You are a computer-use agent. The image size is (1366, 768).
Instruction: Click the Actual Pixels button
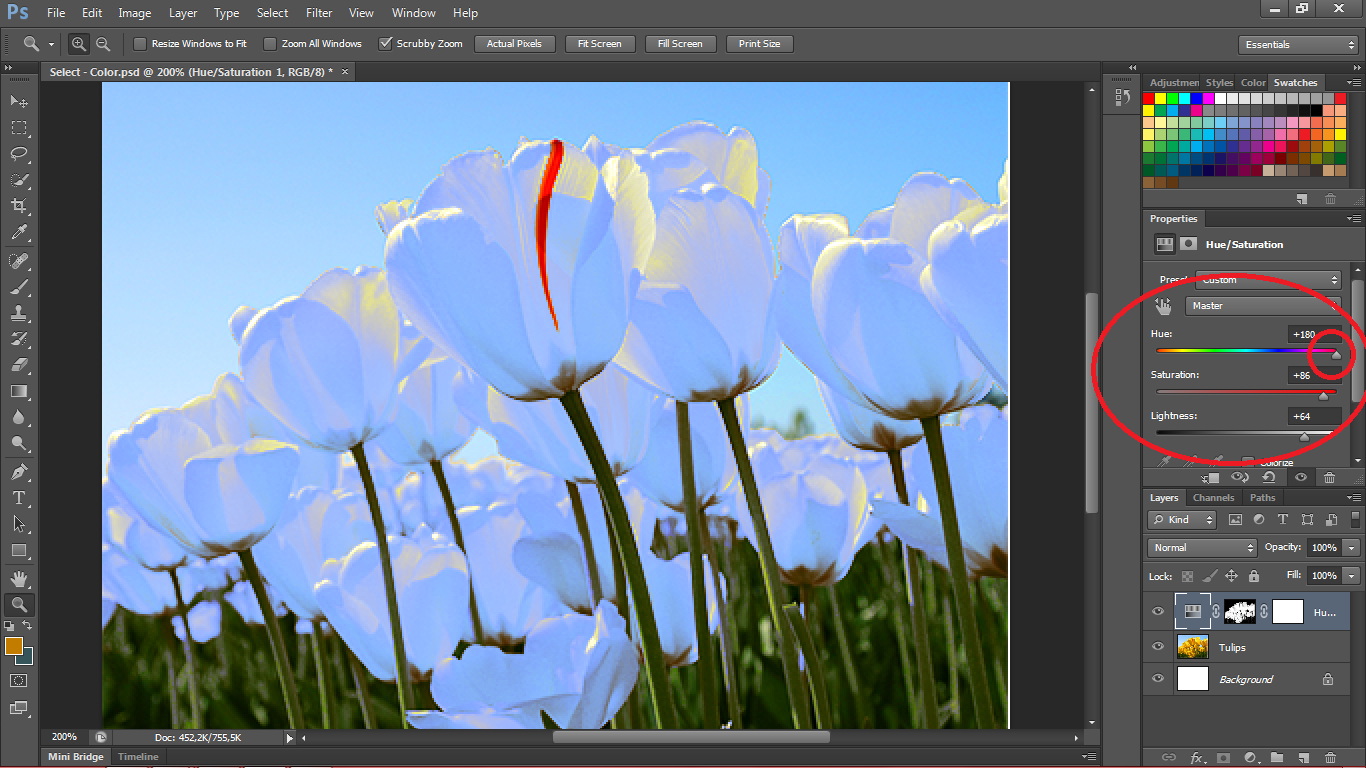514,44
